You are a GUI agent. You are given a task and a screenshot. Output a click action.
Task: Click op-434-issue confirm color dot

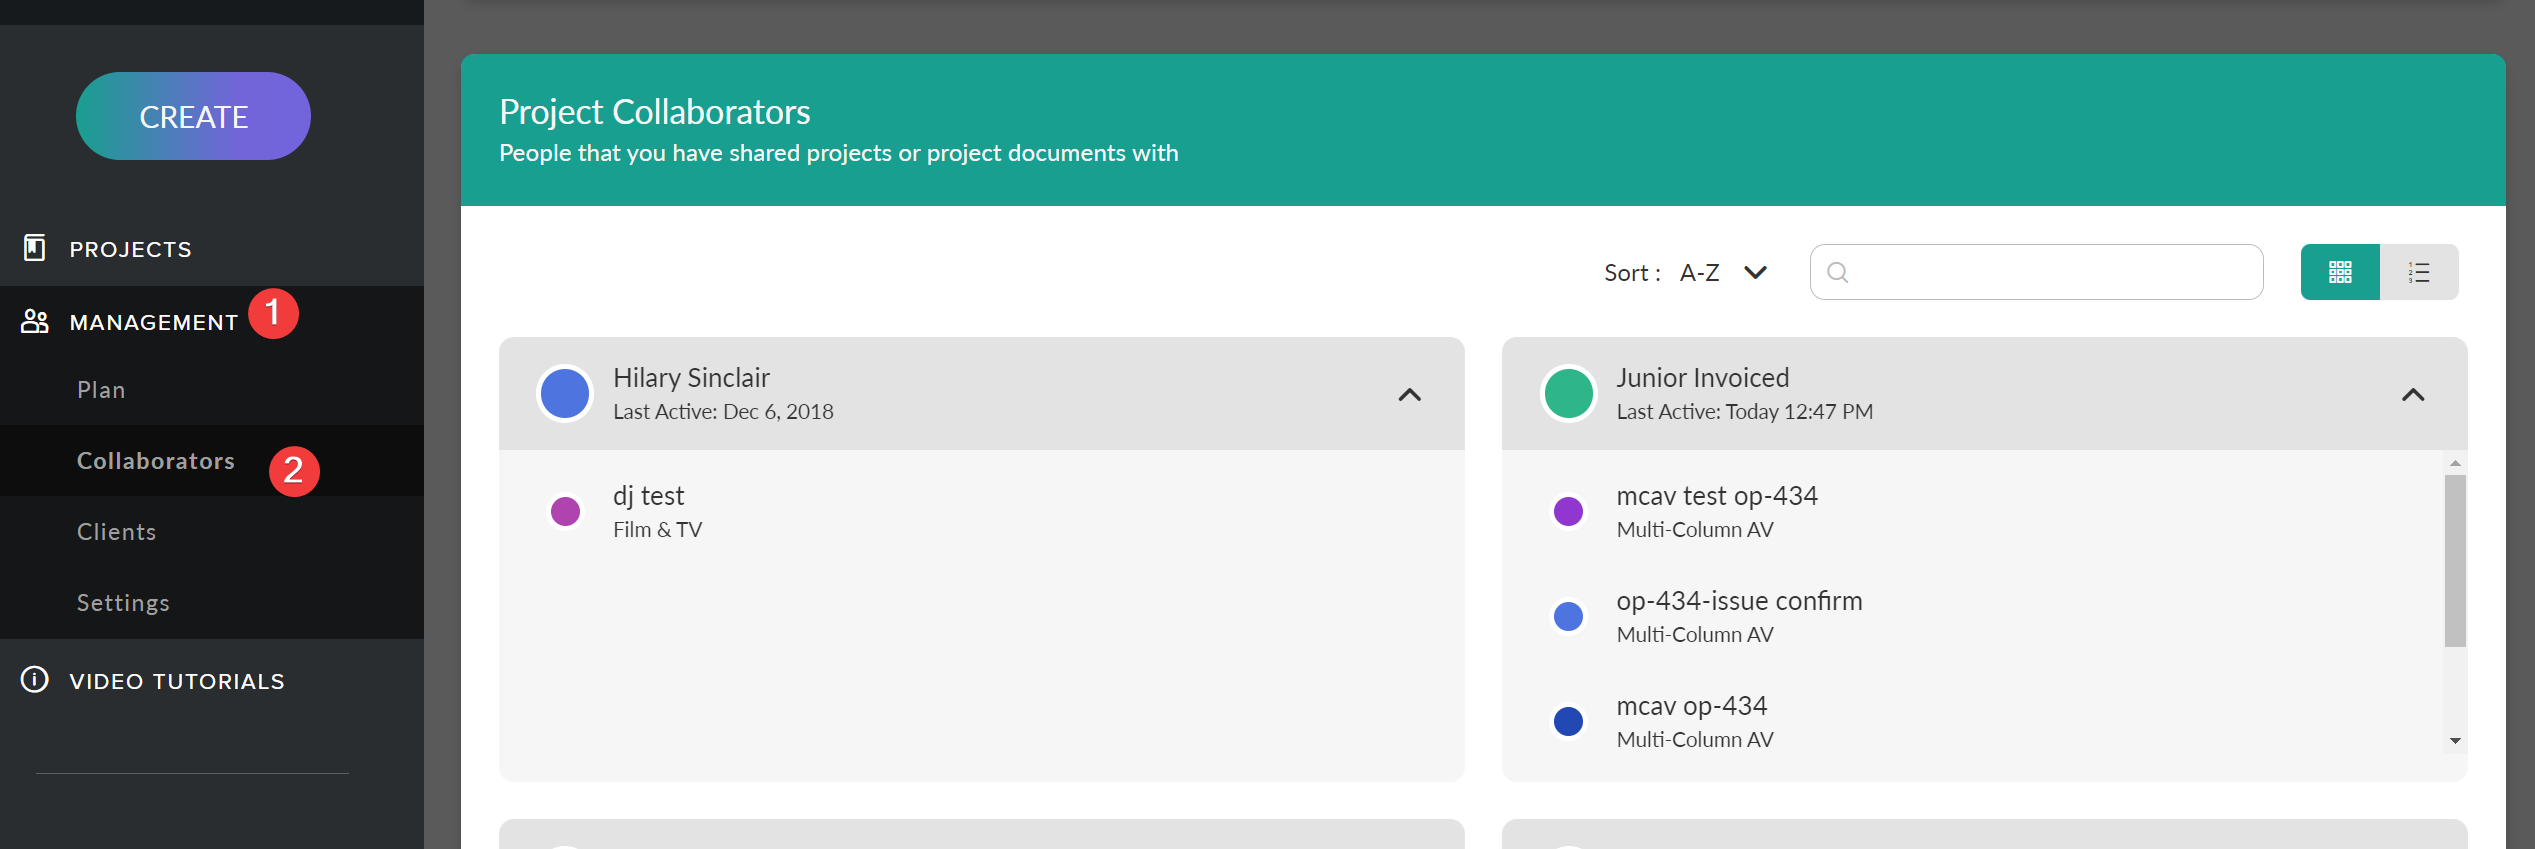[1569, 616]
